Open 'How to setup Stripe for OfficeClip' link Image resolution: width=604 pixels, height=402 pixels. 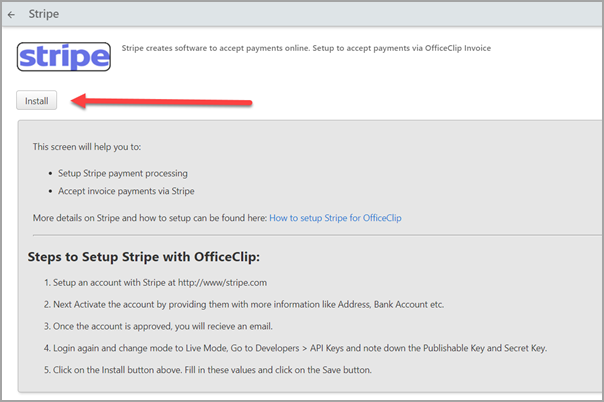pos(335,218)
